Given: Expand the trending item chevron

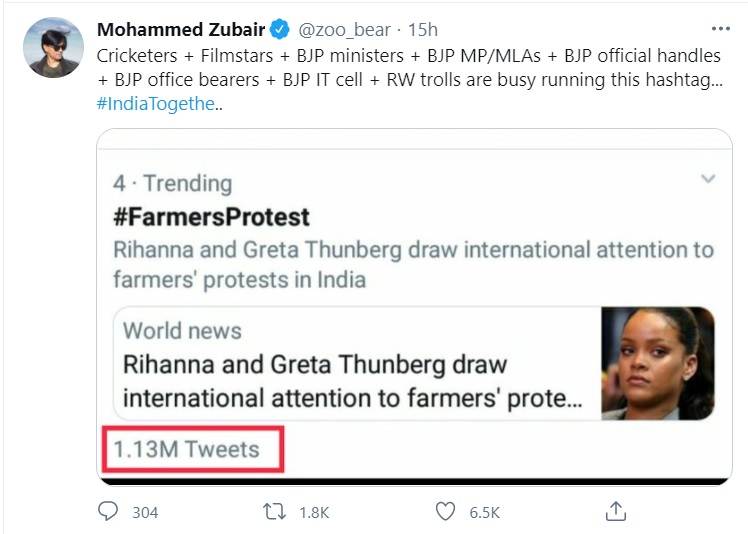Looking at the screenshot, I should tap(708, 179).
